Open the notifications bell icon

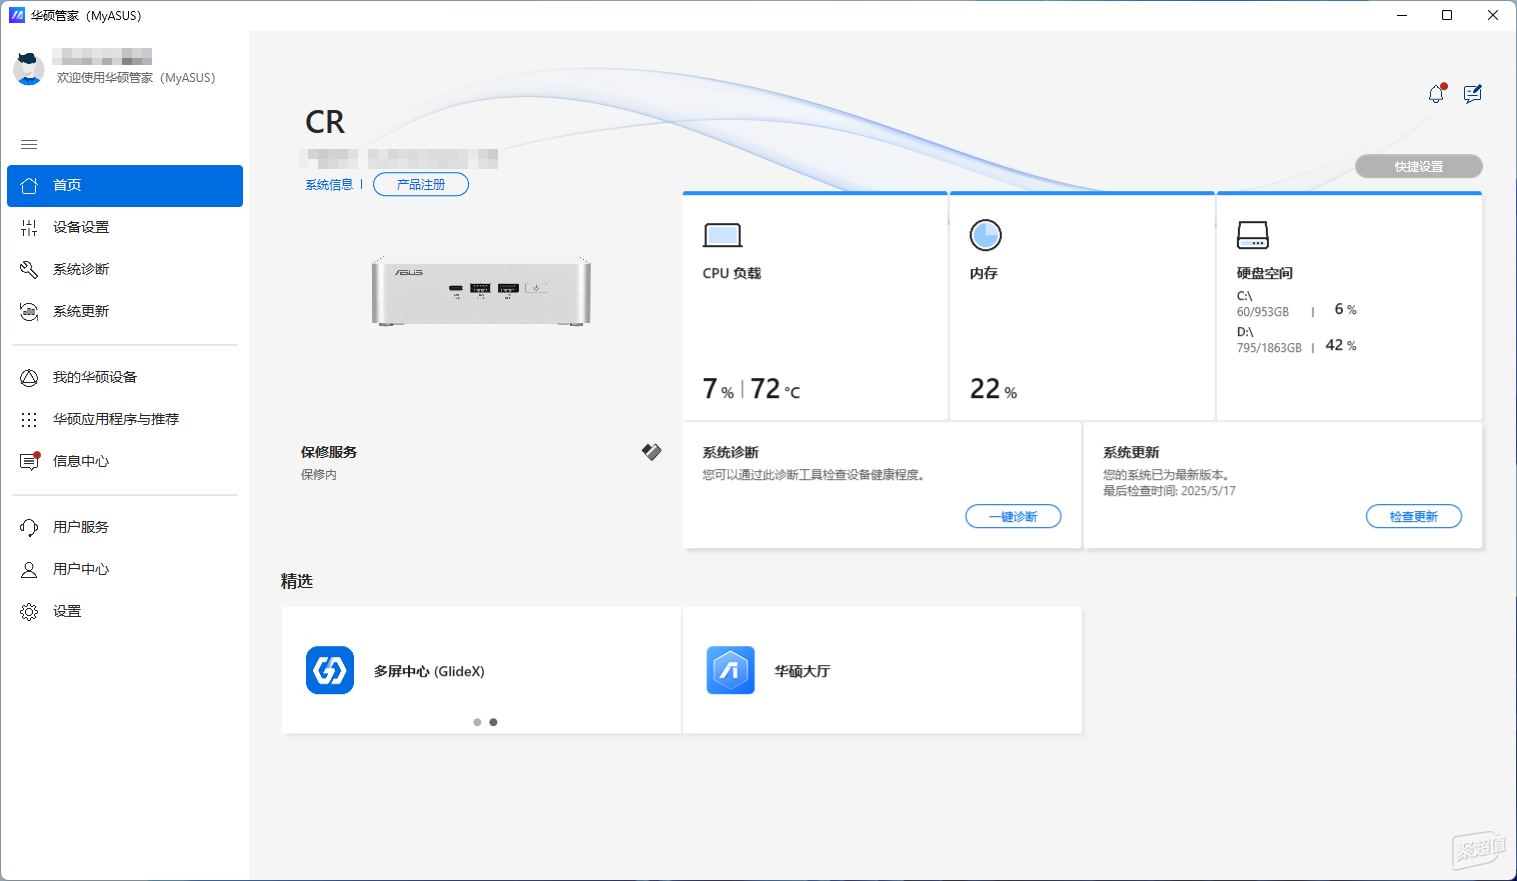point(1436,94)
